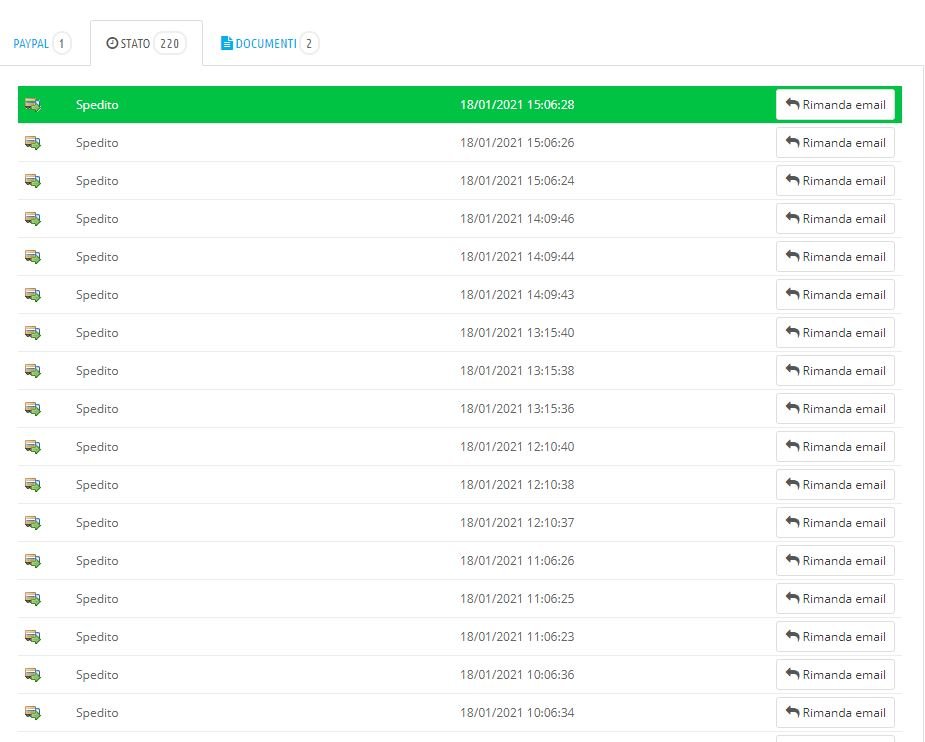
Task: Click Spedito label in the 12:10:40 row
Action: click(97, 447)
